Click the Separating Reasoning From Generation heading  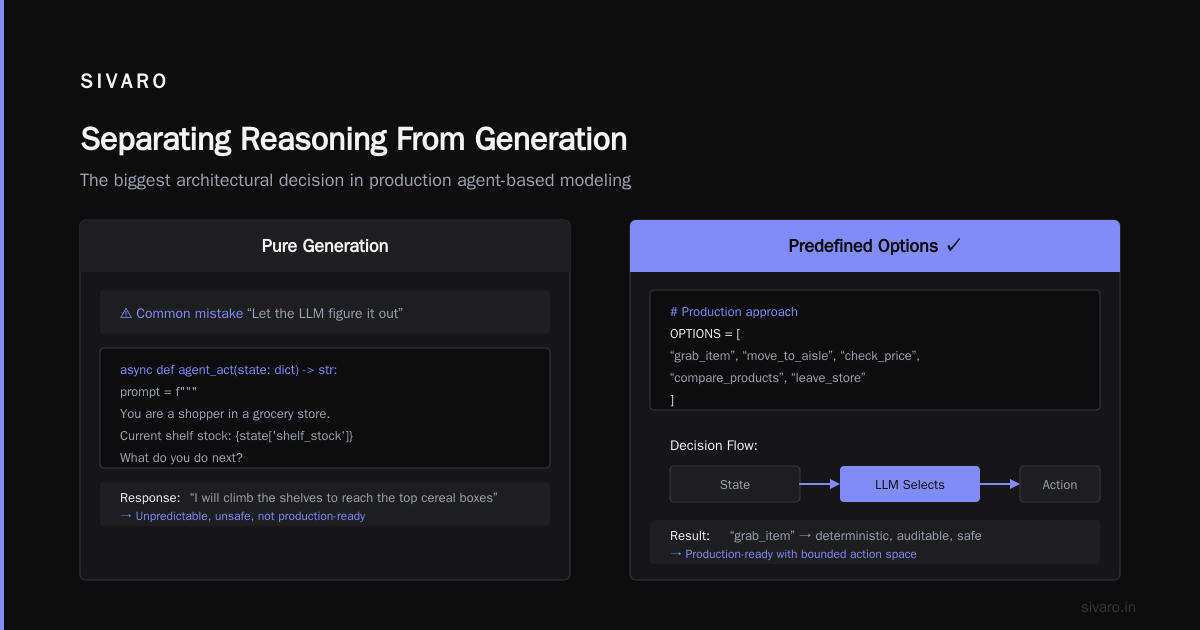pyautogui.click(x=354, y=139)
